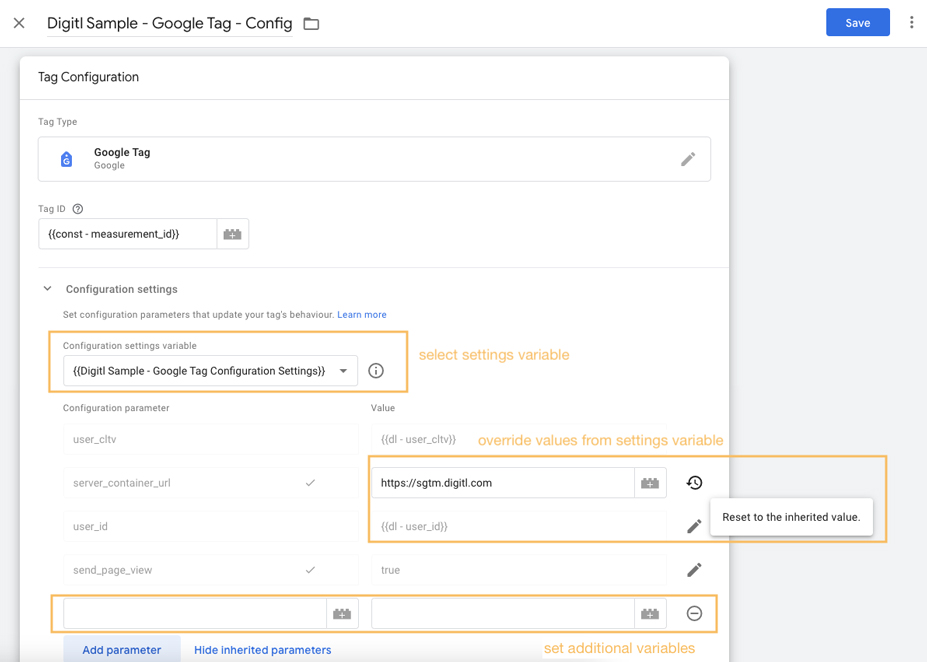Screen dimensions: 927x662
Task: Select the send_page_view parameter name
Action: 210,570
